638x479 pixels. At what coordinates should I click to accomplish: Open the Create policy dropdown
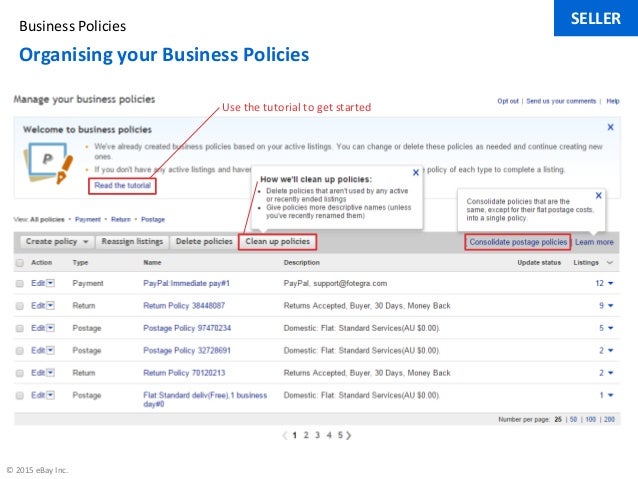pos(57,242)
